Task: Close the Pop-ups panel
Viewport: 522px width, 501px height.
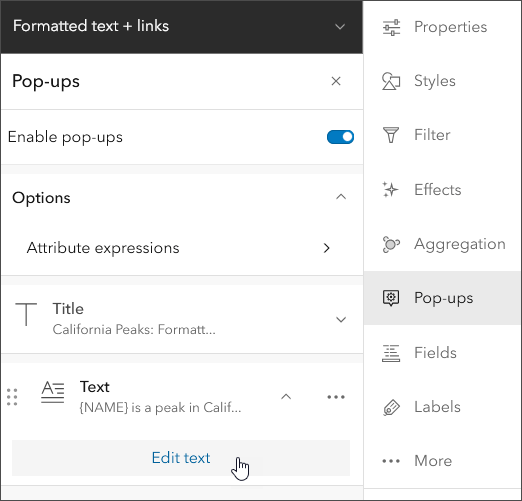Action: [336, 81]
